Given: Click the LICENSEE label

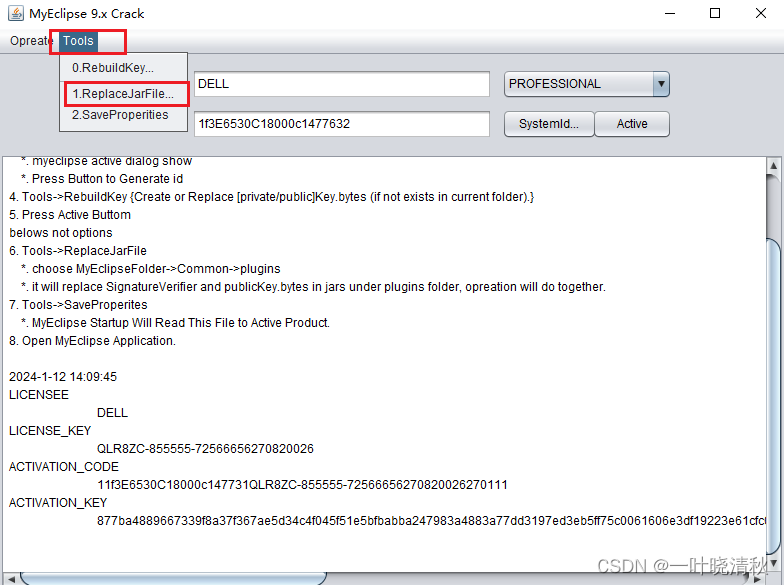Looking at the screenshot, I should click(x=39, y=395).
